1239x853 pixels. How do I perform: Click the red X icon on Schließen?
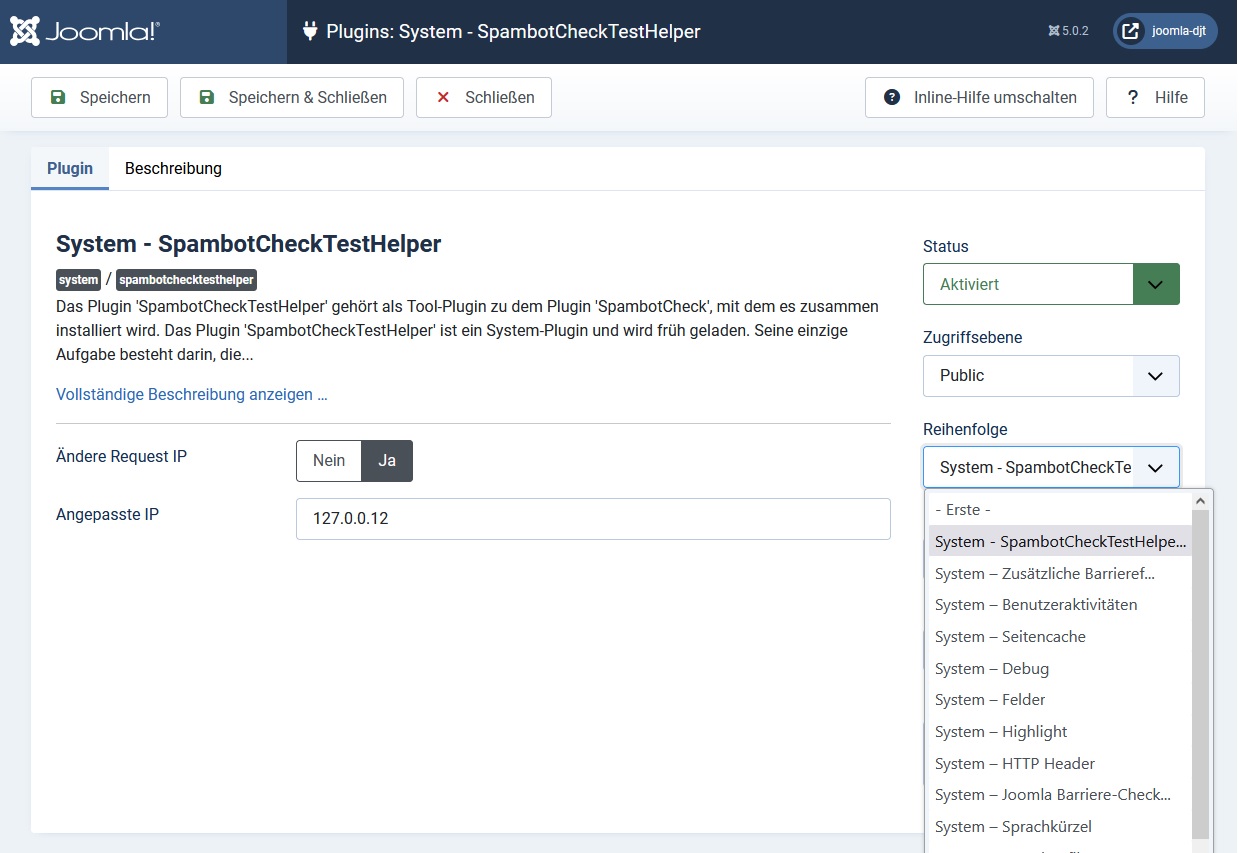point(442,97)
